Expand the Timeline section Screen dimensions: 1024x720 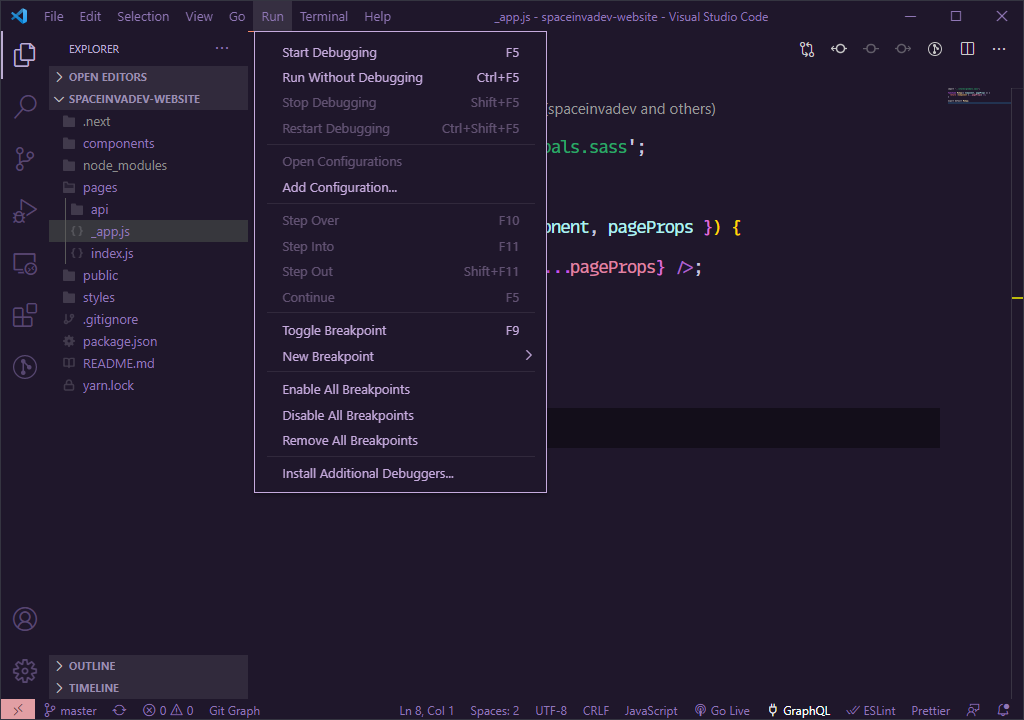tap(148, 688)
